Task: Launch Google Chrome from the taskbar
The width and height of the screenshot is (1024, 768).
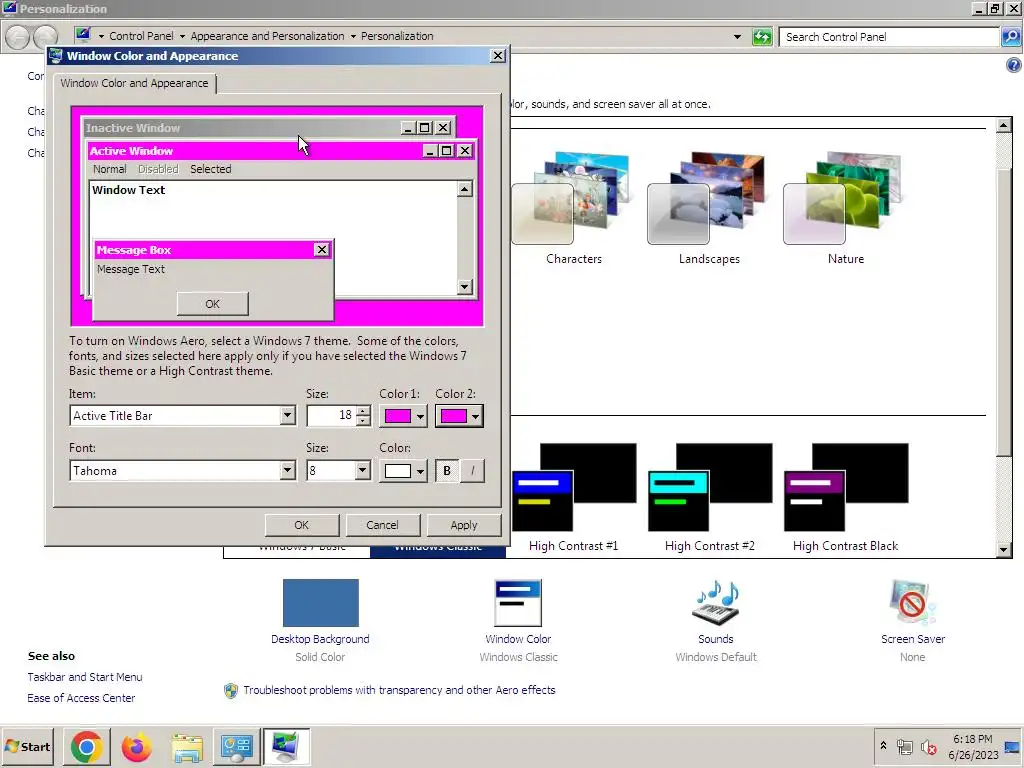Action: click(x=87, y=746)
